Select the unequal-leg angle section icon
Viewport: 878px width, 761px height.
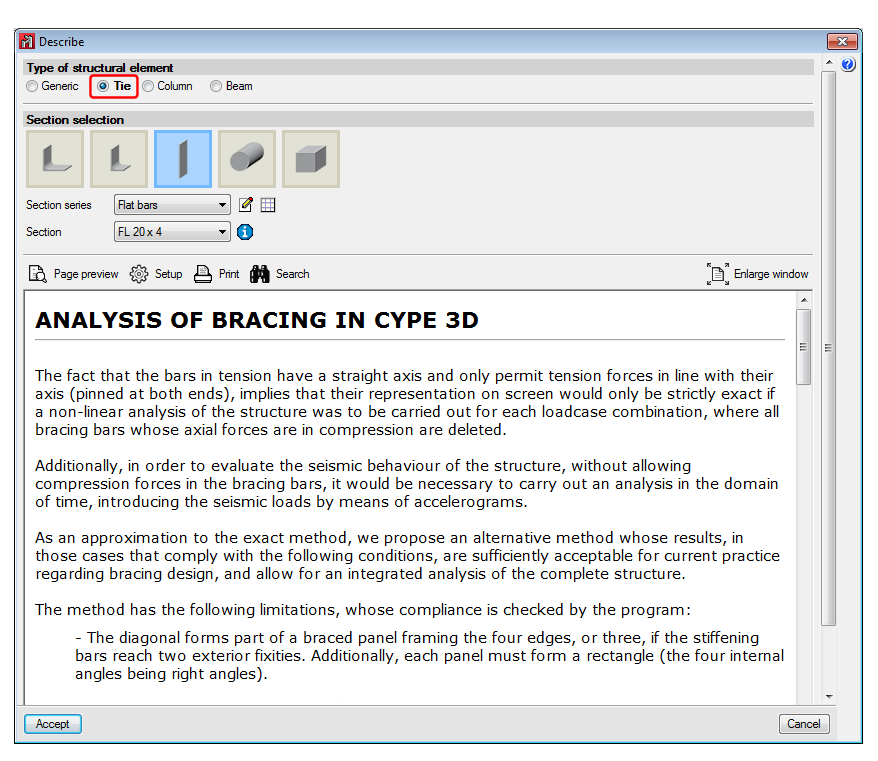click(119, 159)
